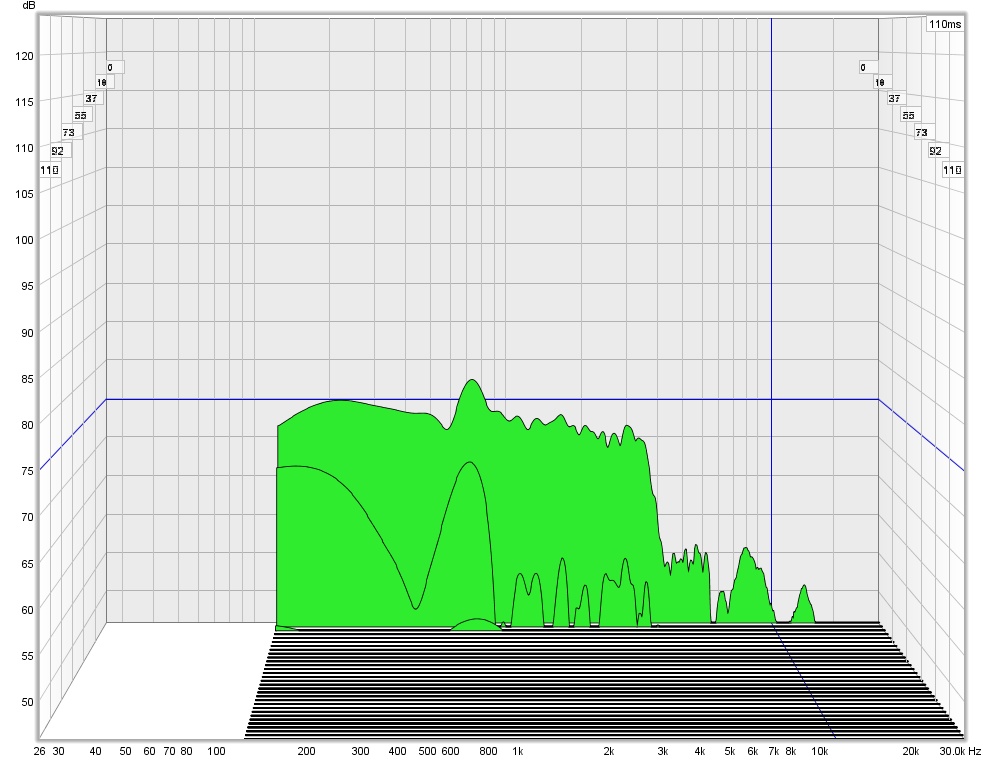The image size is (983, 761).
Task: Click the 10k frequency axis label
Action: pos(820,751)
